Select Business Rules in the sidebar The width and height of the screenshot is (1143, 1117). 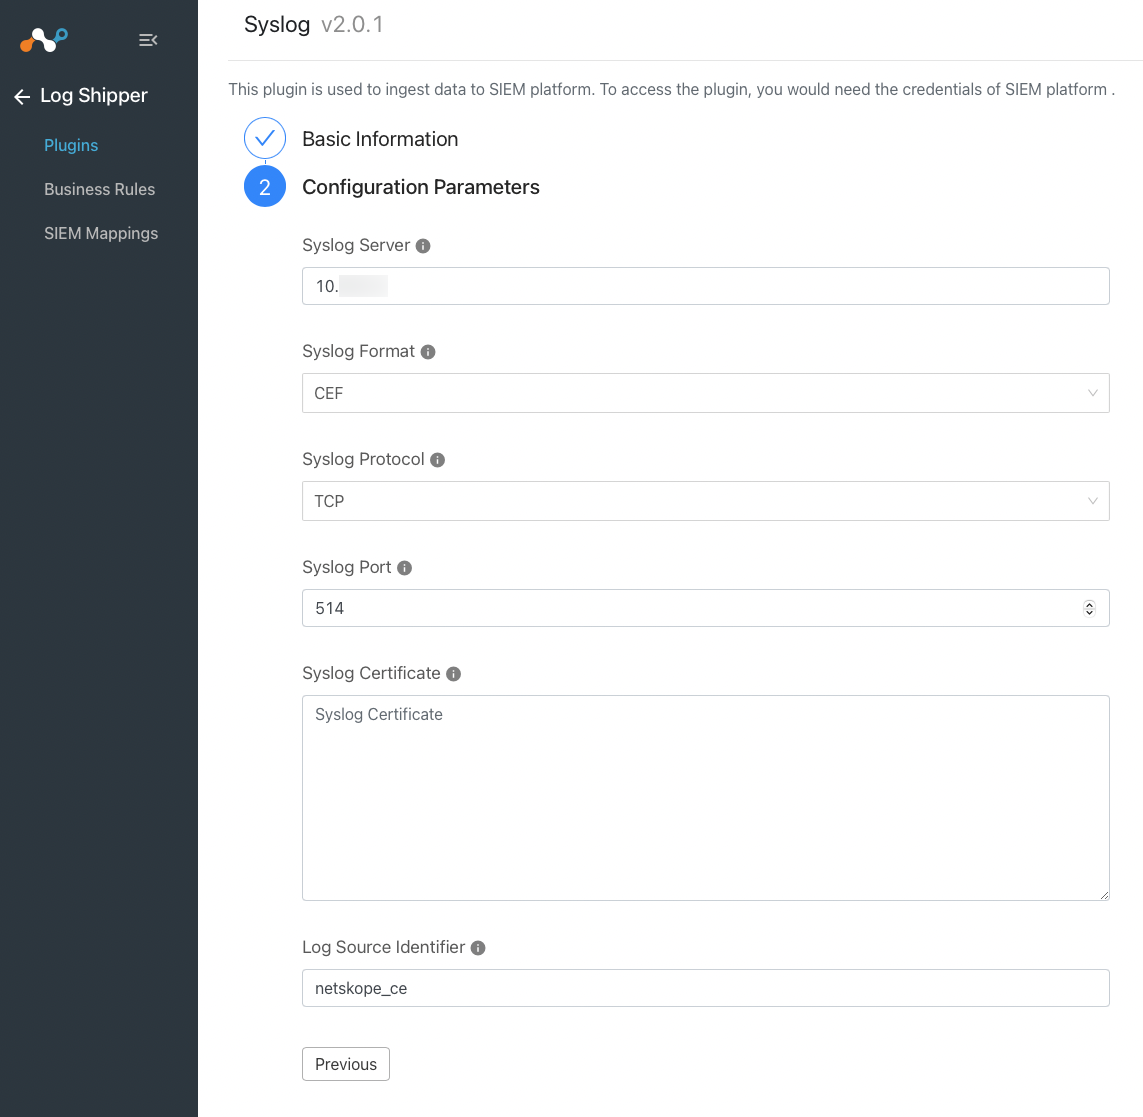point(99,189)
